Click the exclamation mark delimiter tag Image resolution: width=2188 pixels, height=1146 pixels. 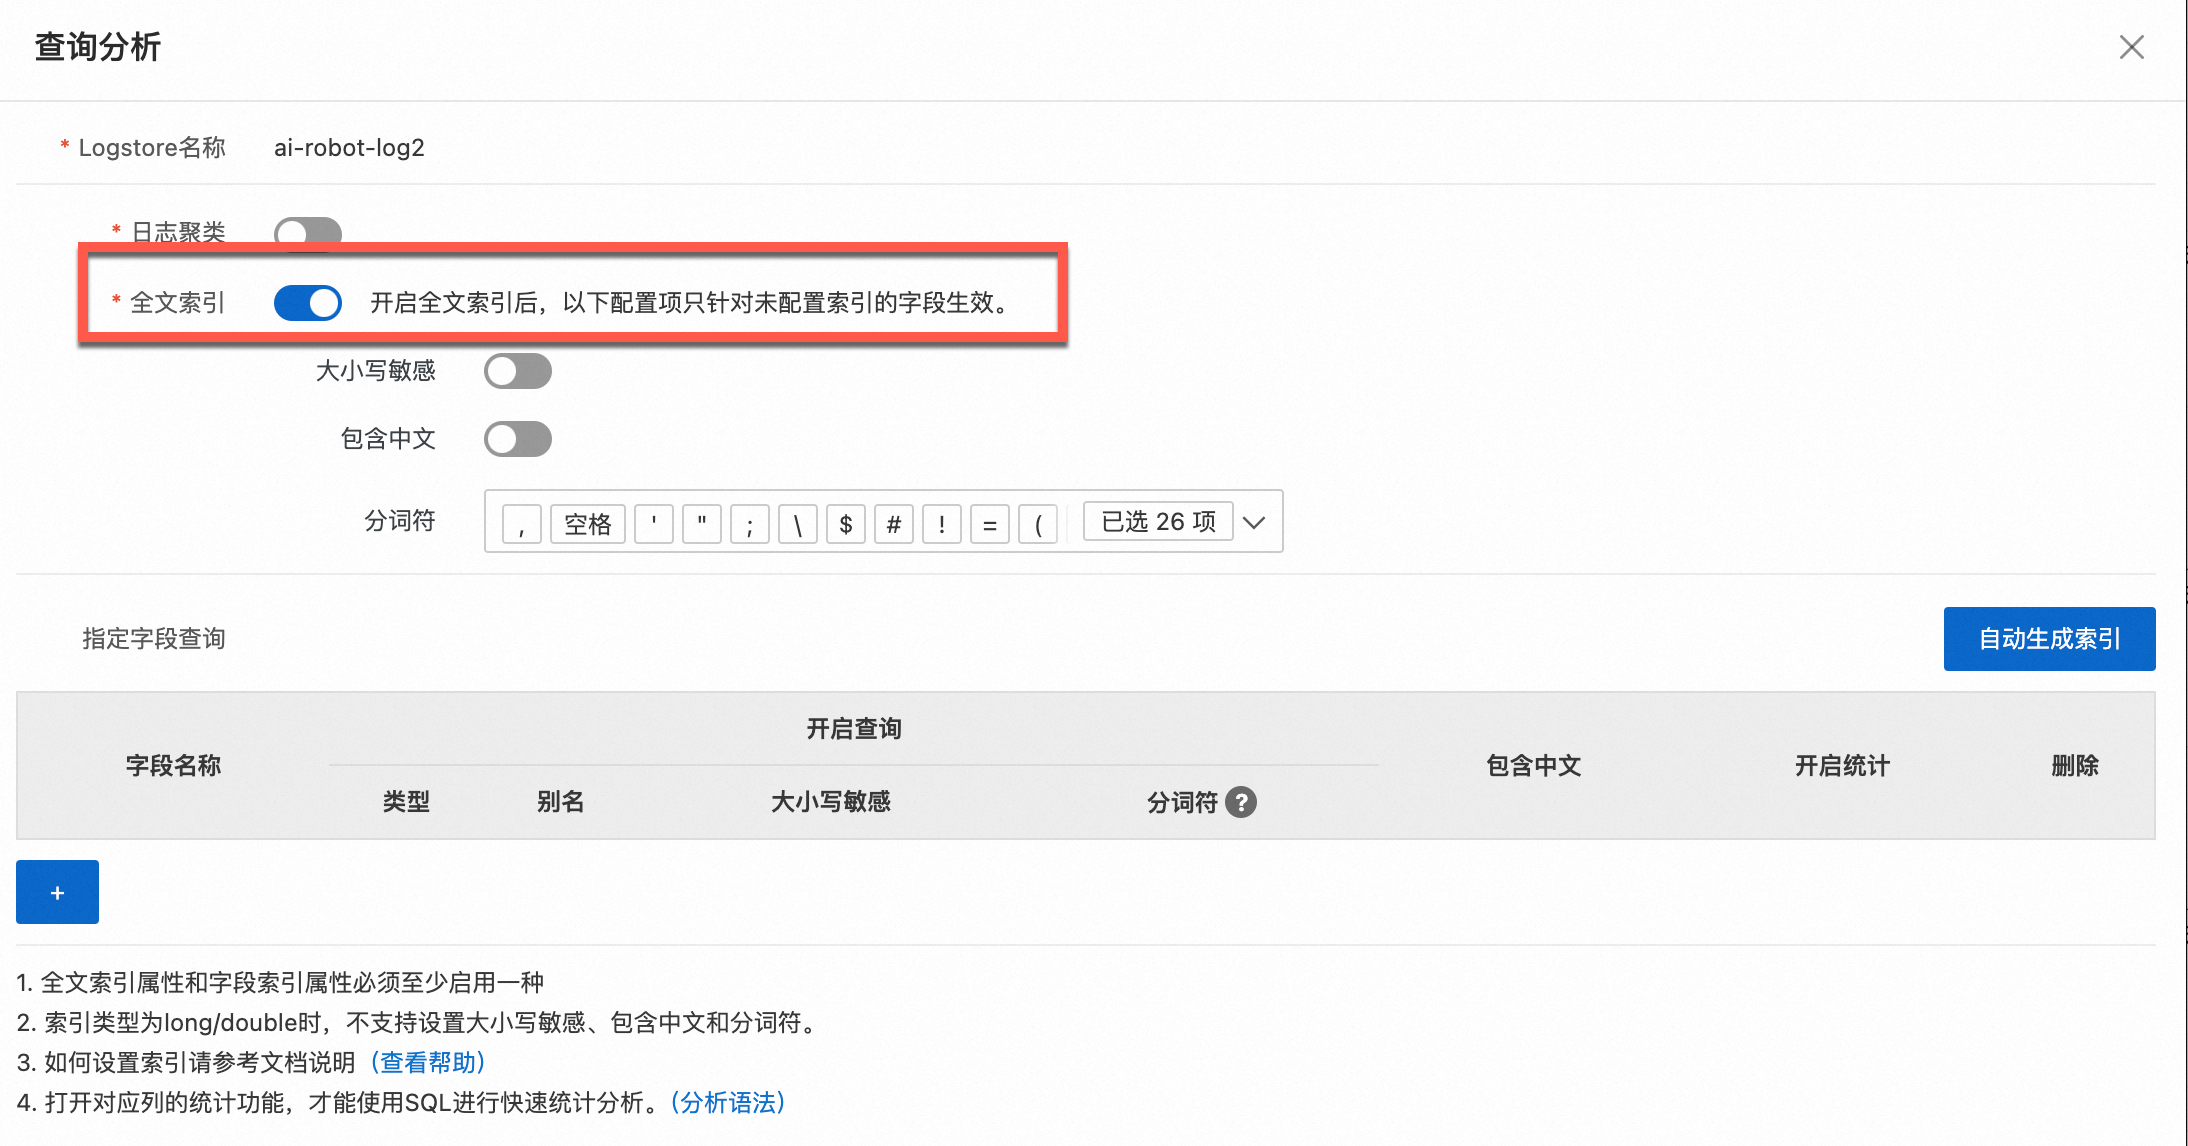(942, 523)
